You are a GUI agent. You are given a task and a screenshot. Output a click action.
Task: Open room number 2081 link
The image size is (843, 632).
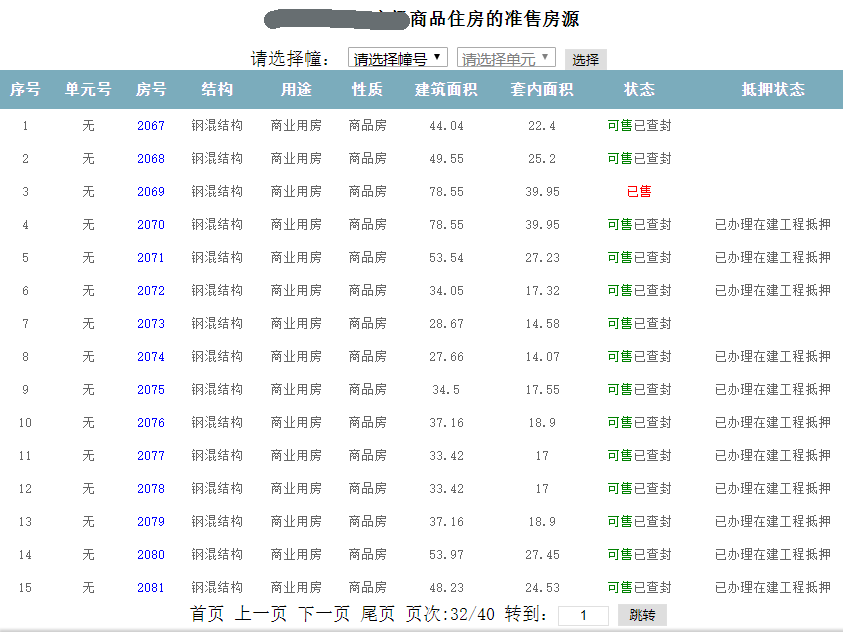(151, 588)
